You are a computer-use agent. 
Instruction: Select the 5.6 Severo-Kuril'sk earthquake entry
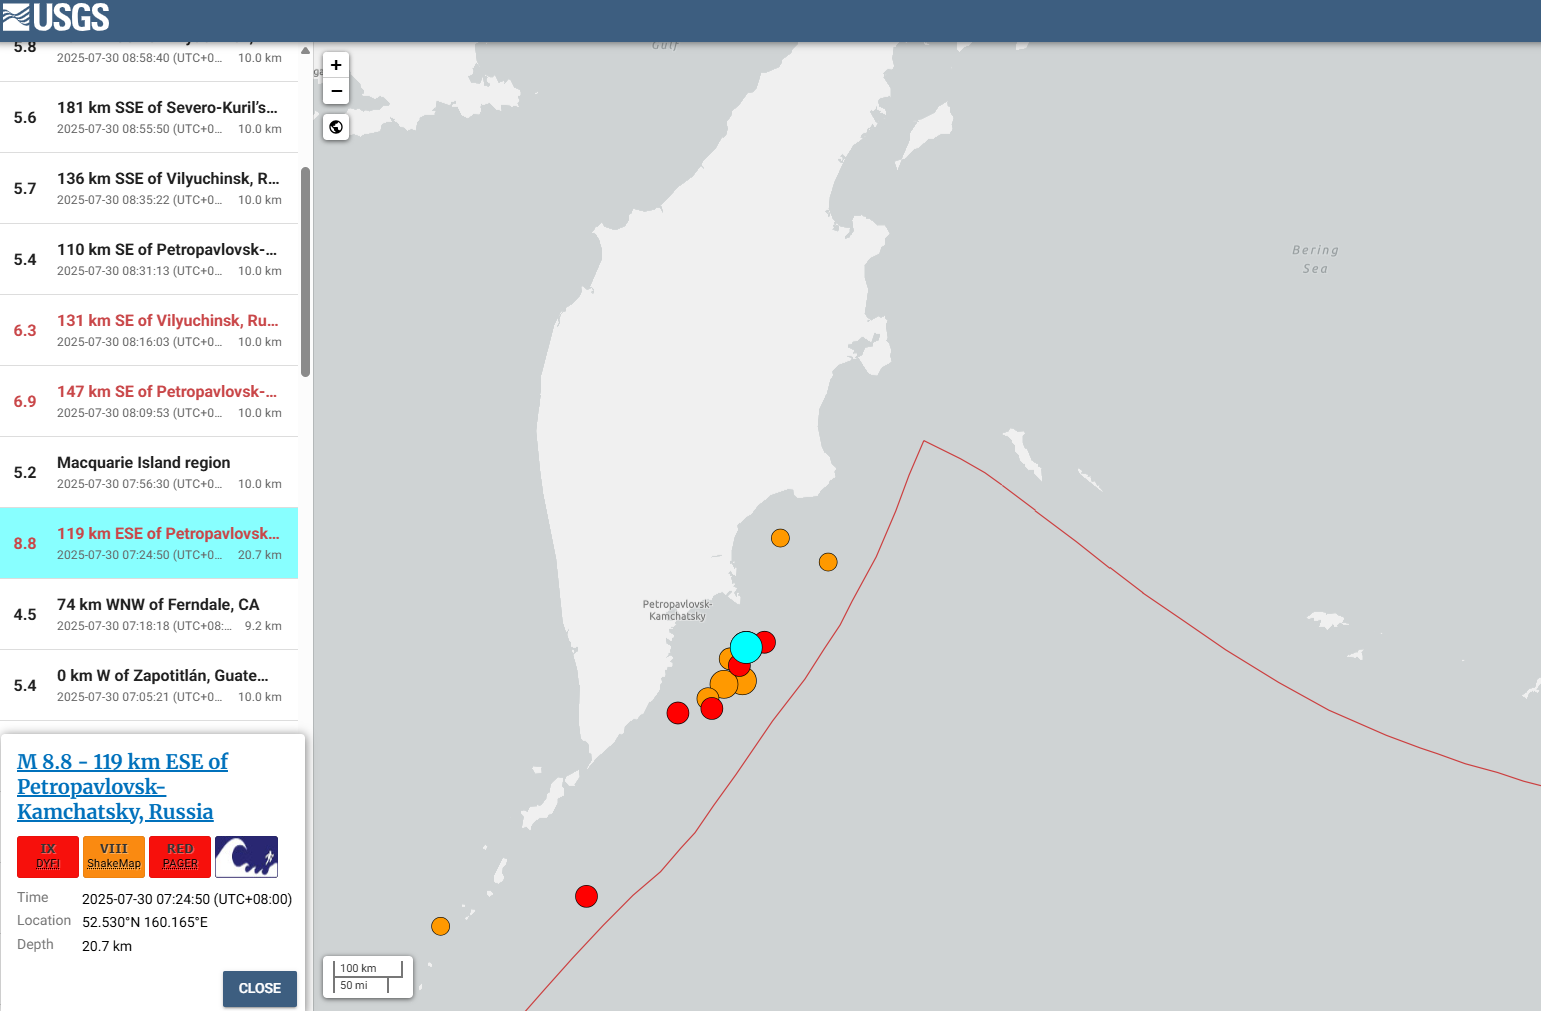coord(149,117)
